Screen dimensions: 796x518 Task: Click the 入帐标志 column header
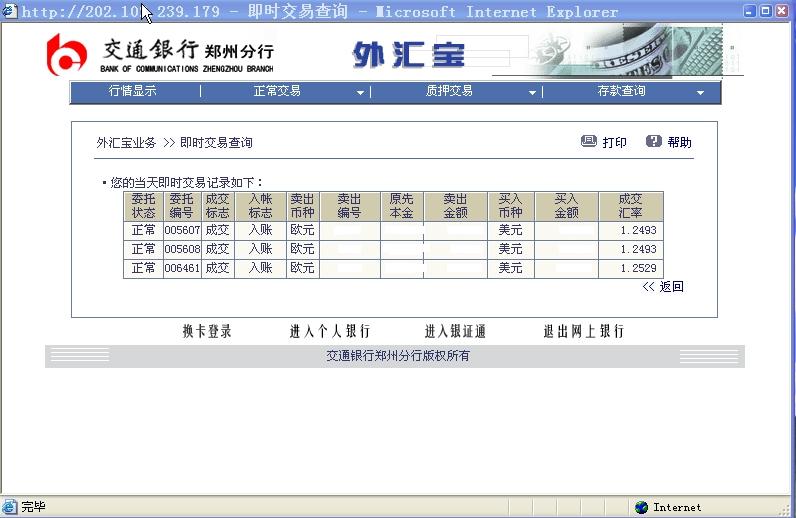[260, 206]
